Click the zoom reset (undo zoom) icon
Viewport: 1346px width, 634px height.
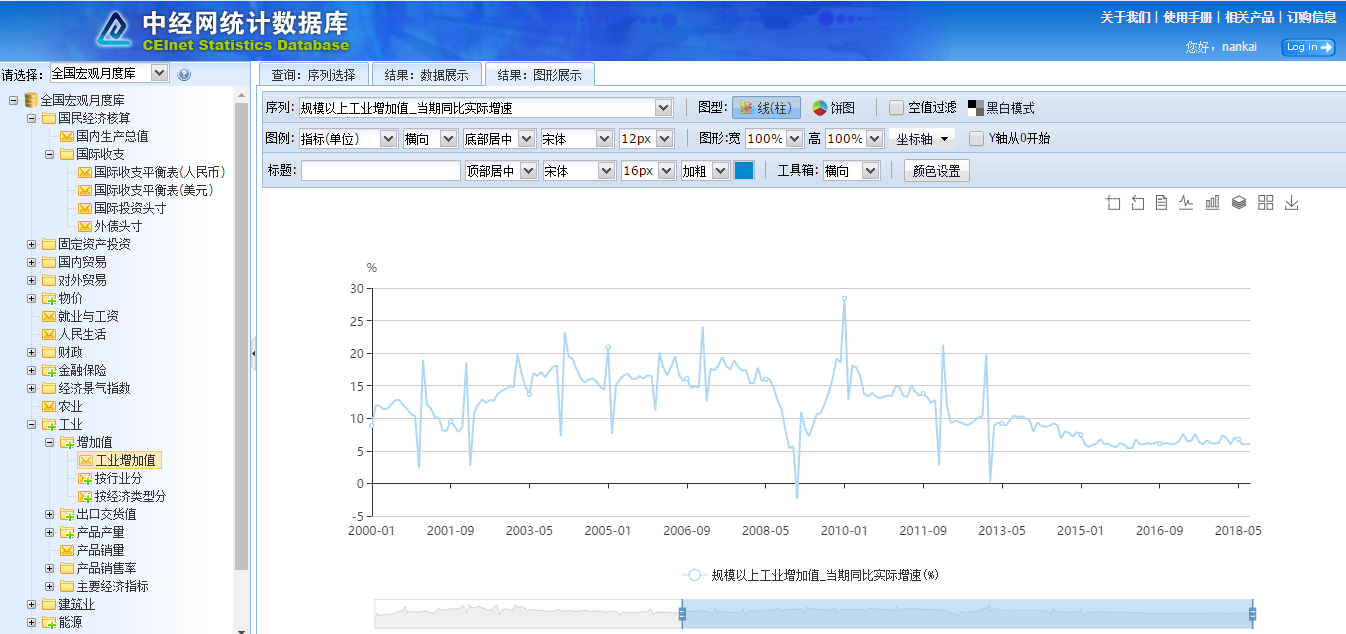tap(1138, 203)
